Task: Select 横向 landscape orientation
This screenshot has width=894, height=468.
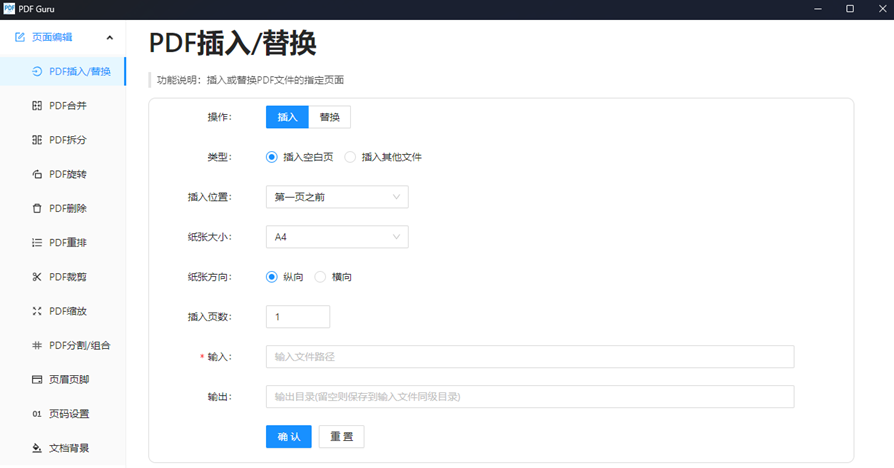Action: pyautogui.click(x=321, y=277)
